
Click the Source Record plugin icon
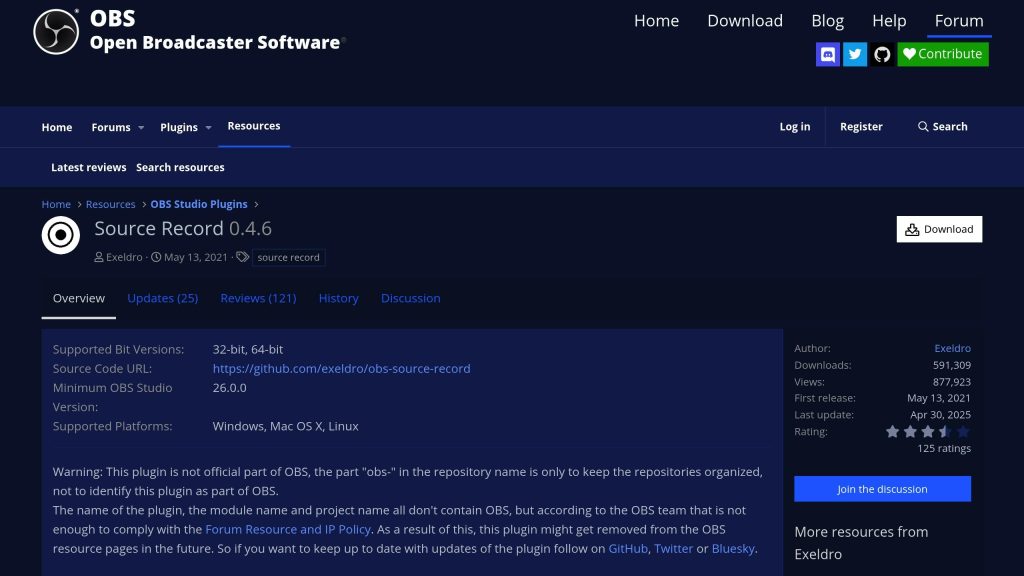(x=60, y=235)
